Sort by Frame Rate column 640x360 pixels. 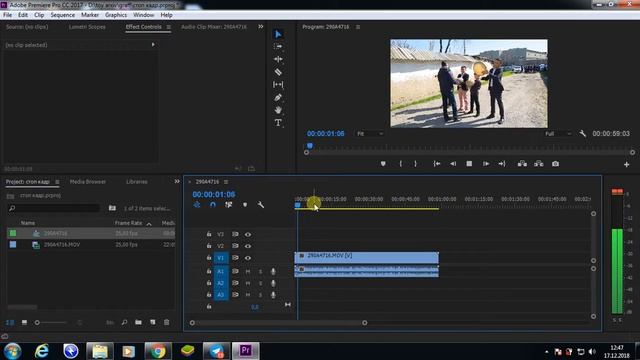coord(129,223)
